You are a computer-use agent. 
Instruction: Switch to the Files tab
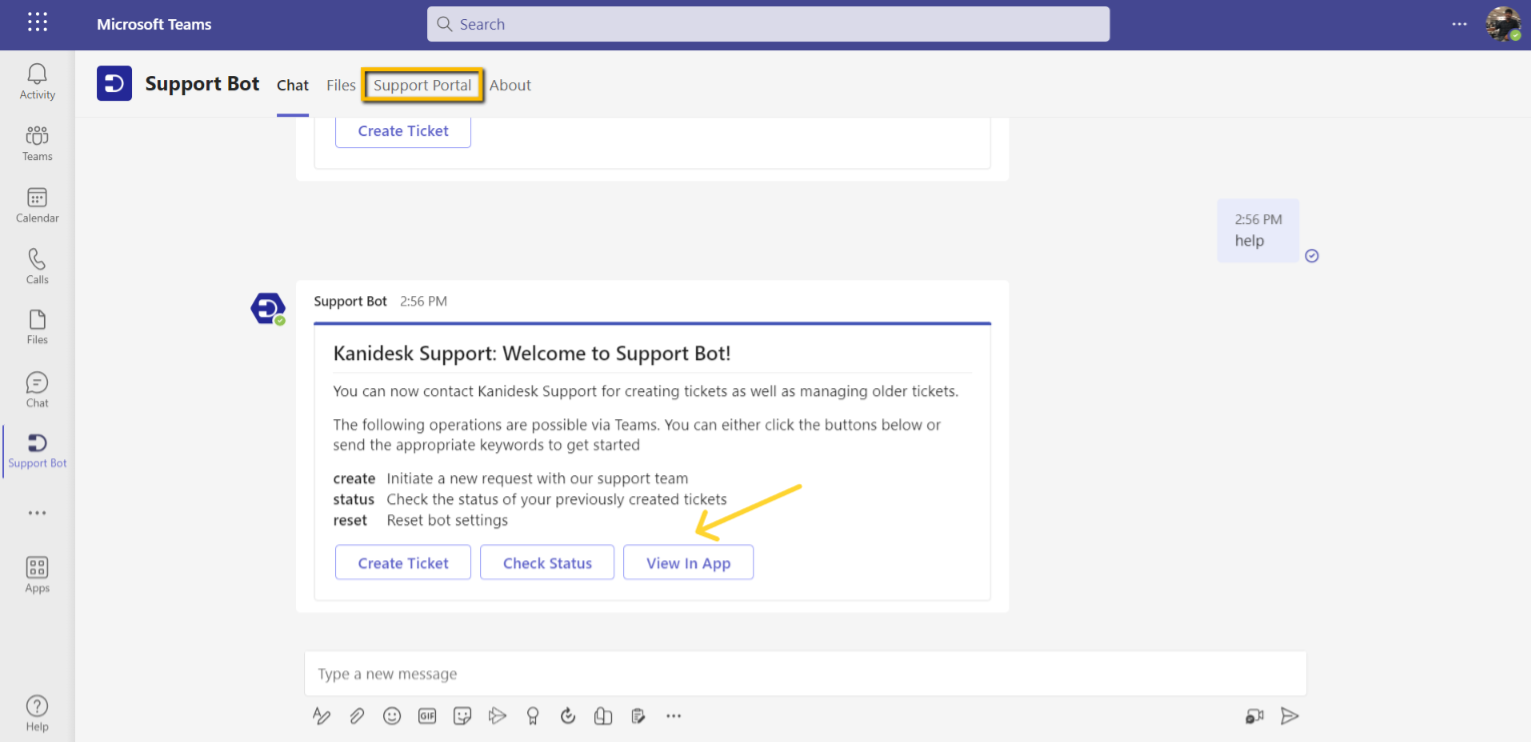[x=340, y=85]
